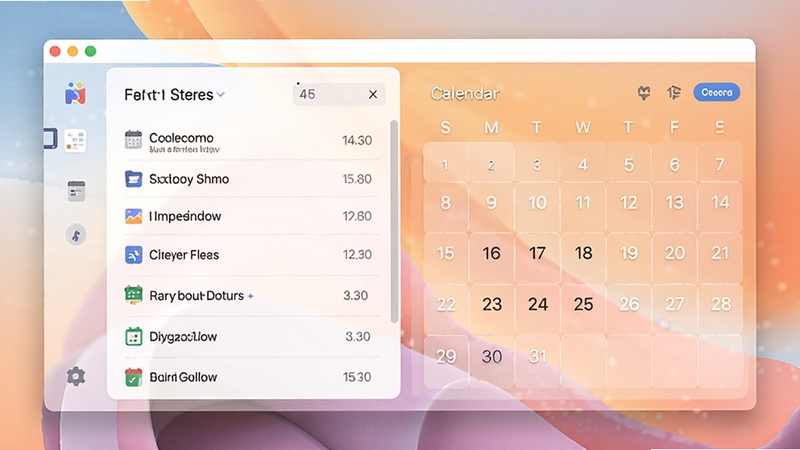Click the round activity icon in sidebar

tap(76, 235)
